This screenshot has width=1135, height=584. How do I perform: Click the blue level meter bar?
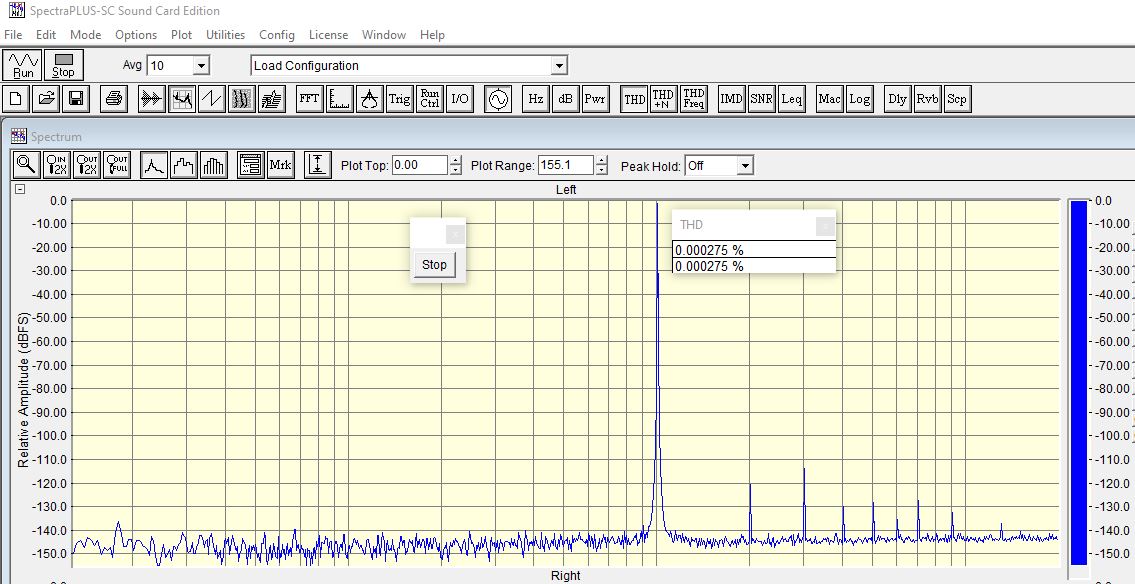click(1079, 382)
